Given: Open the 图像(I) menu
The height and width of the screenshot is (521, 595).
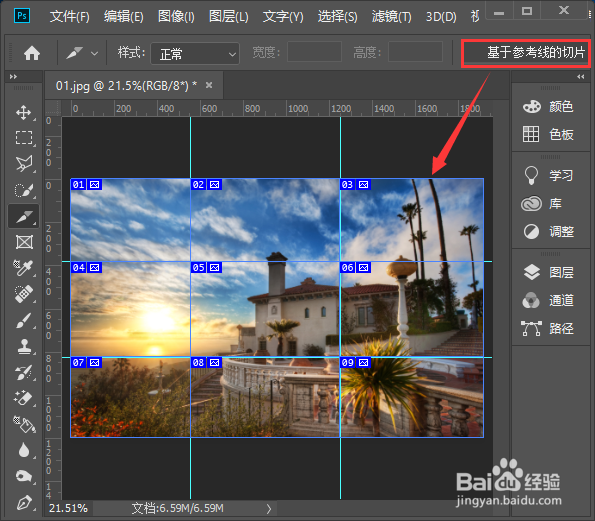Looking at the screenshot, I should coord(176,17).
